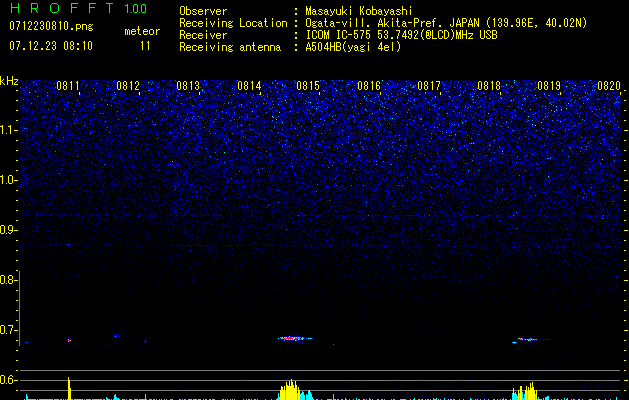Click the 'Receiving antenna' field label
This screenshot has height=400, width=629.
pyautogui.click(x=230, y=47)
